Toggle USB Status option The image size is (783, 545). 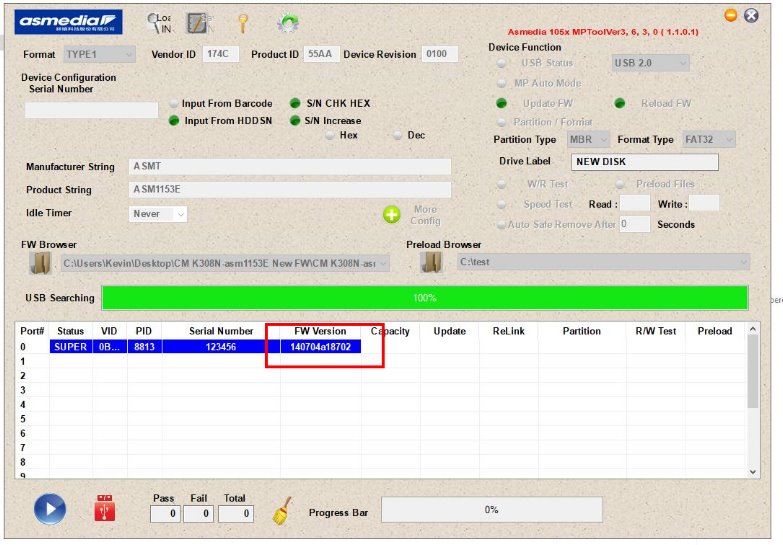[x=501, y=63]
